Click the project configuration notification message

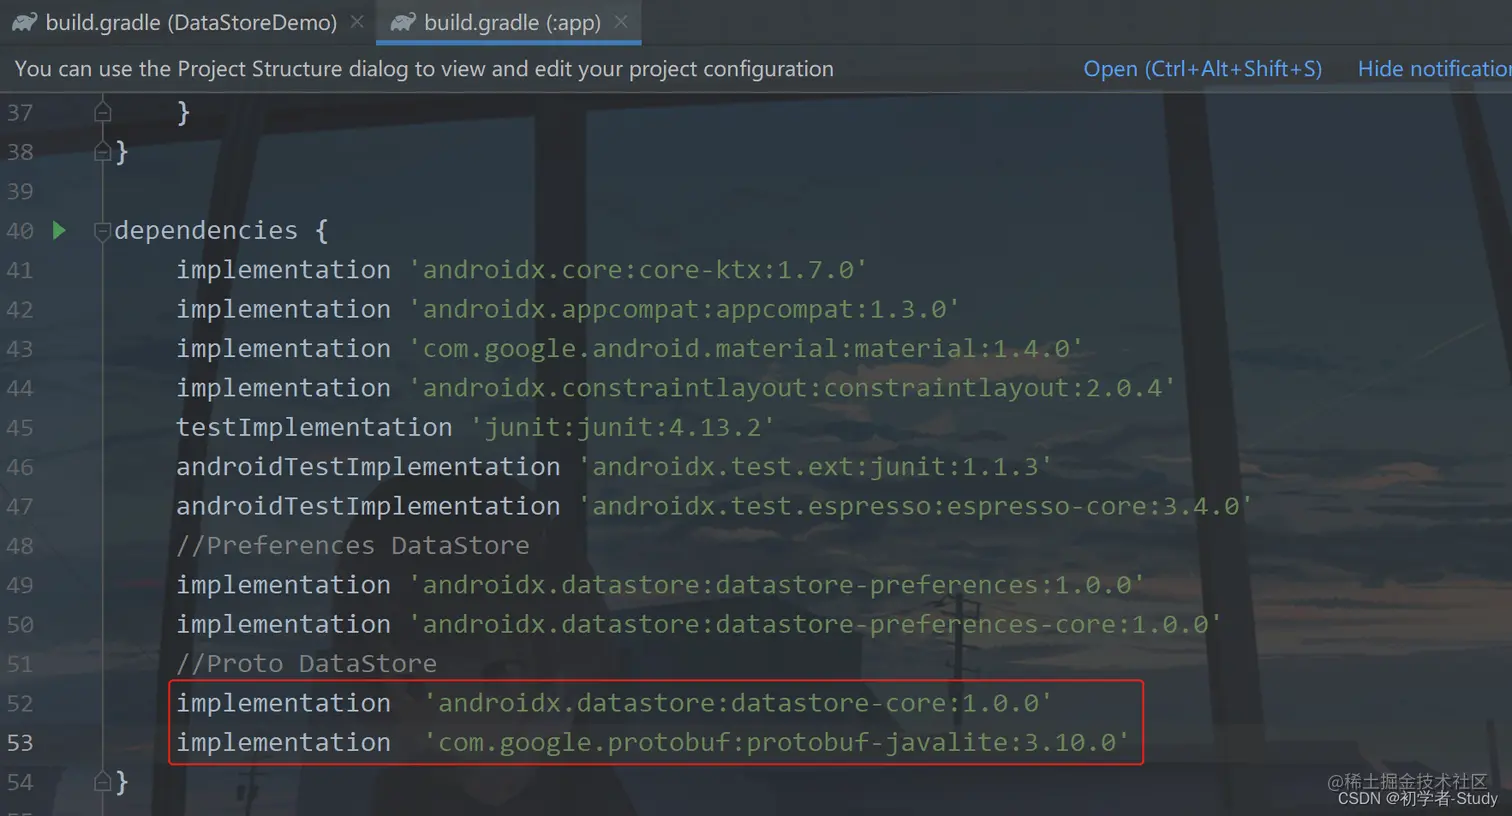coord(424,69)
